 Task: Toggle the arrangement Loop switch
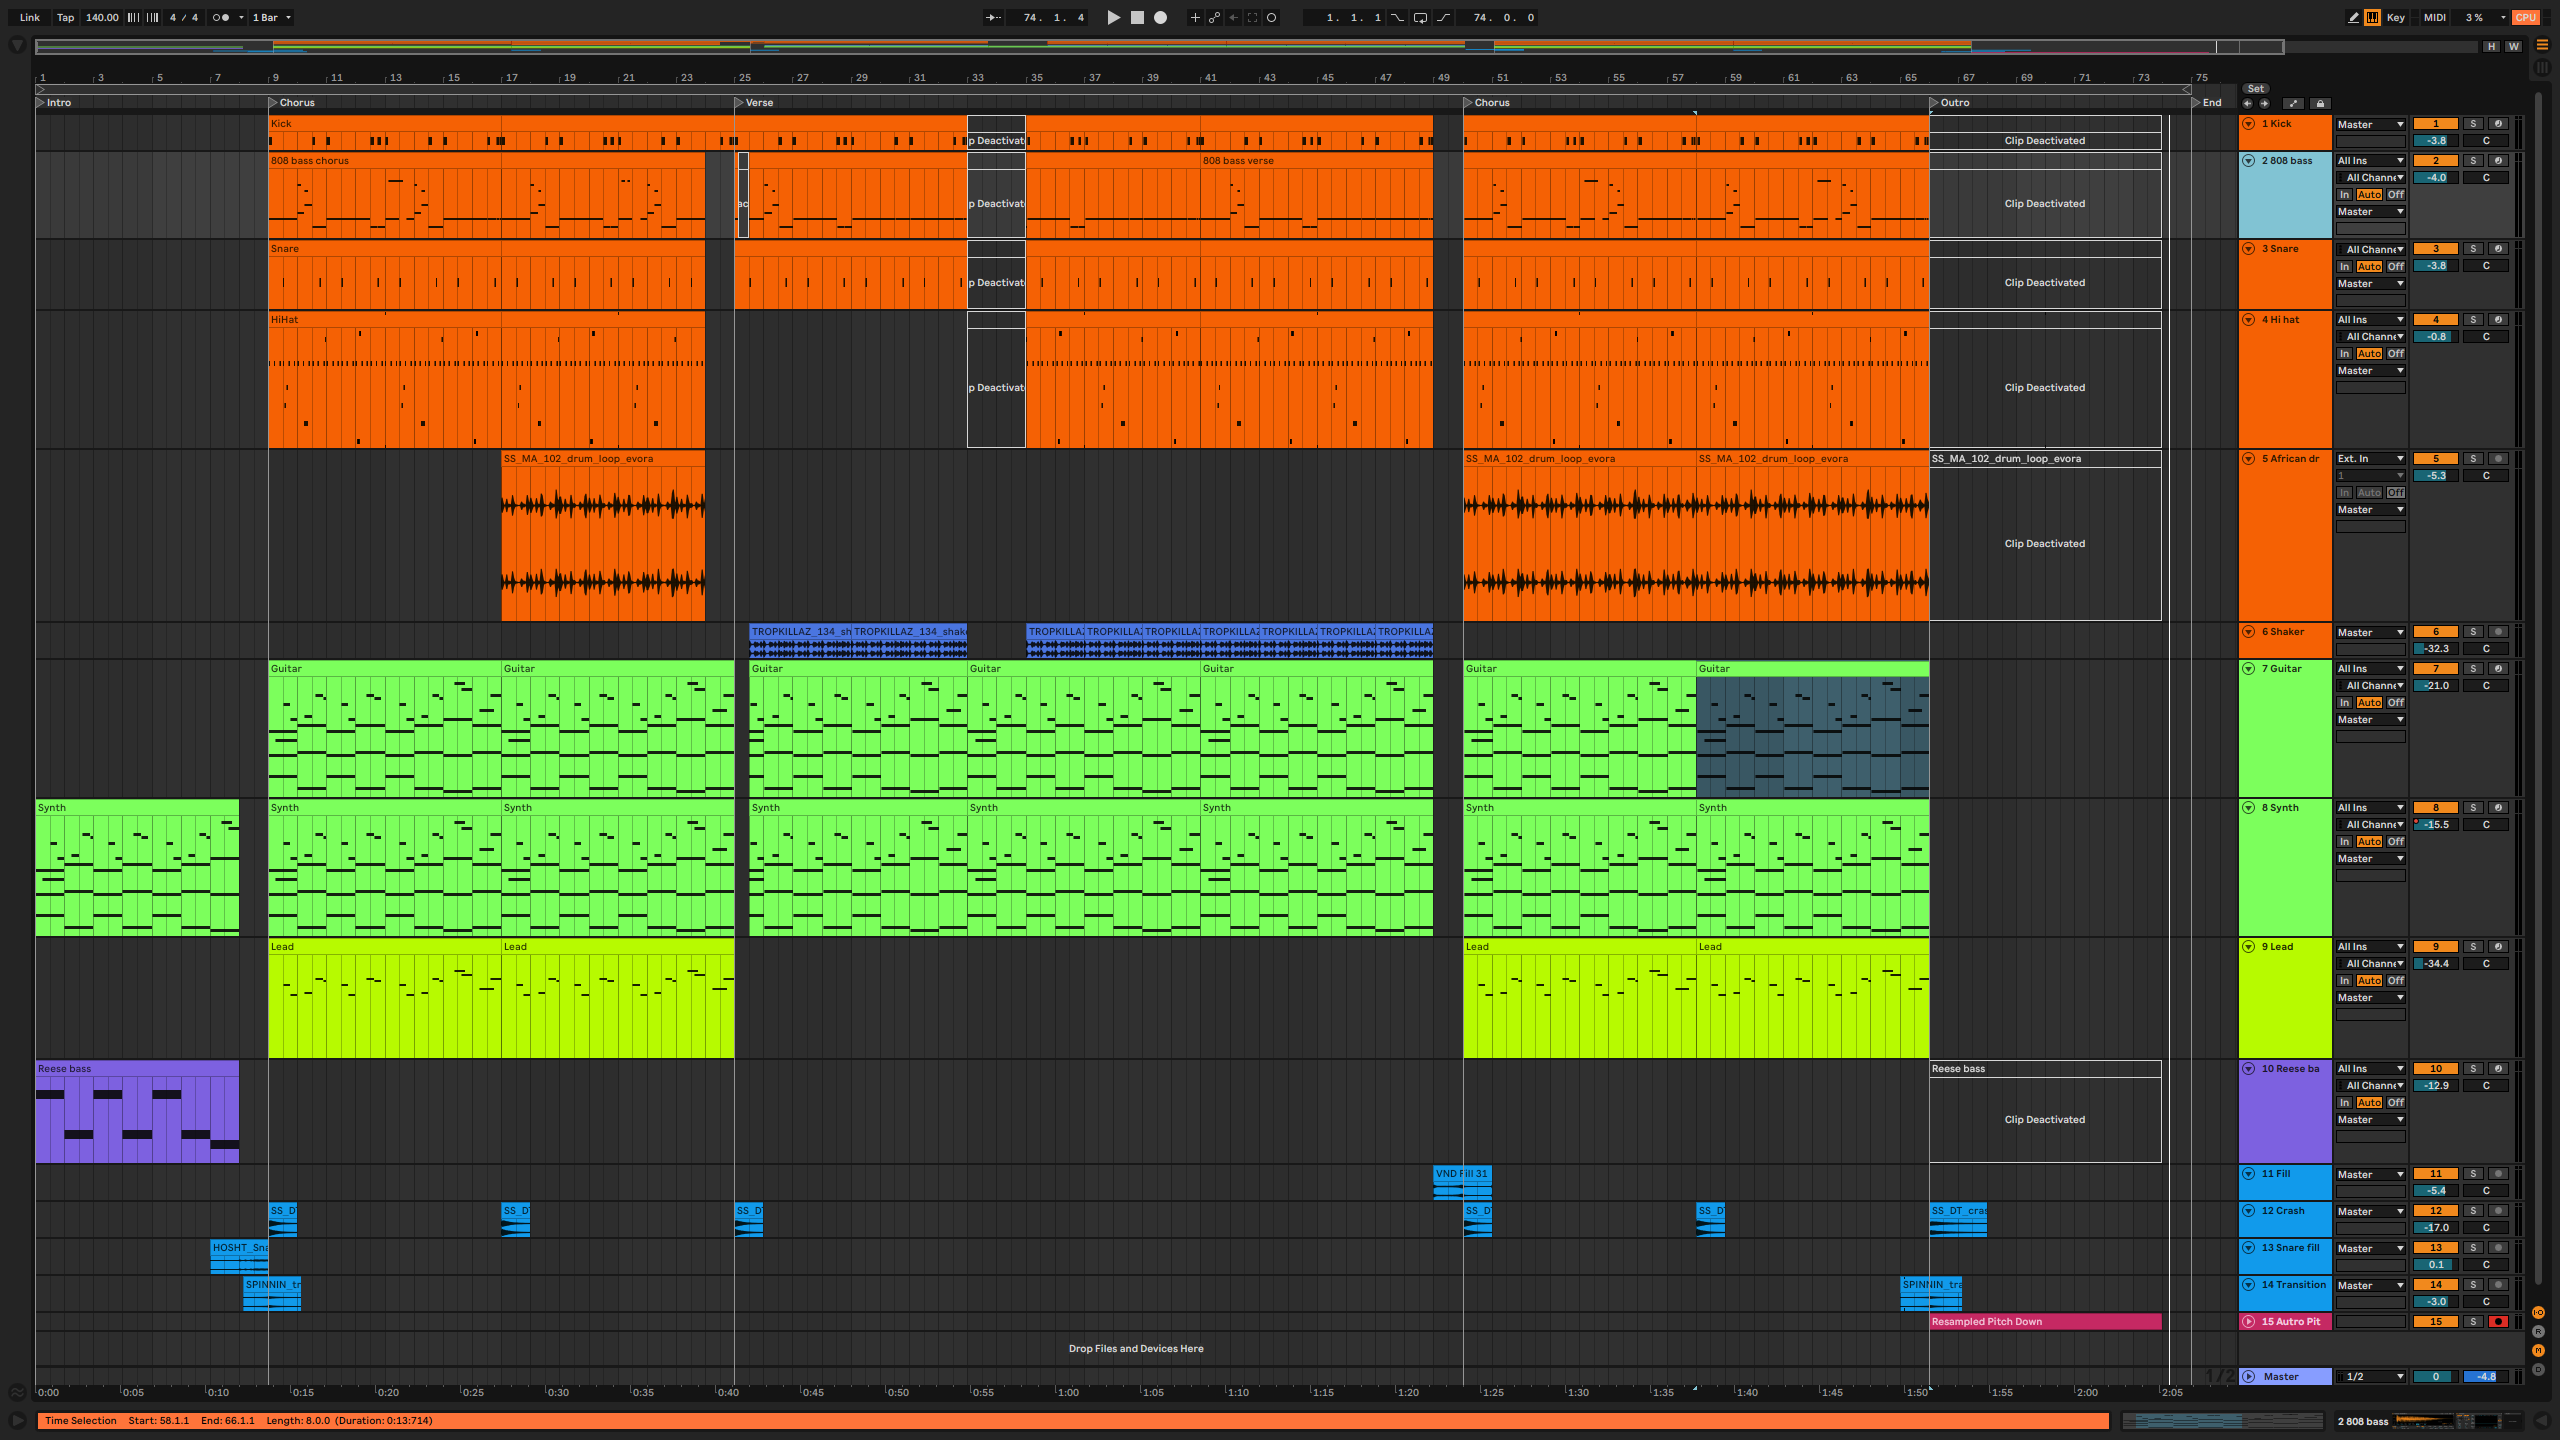[1420, 17]
